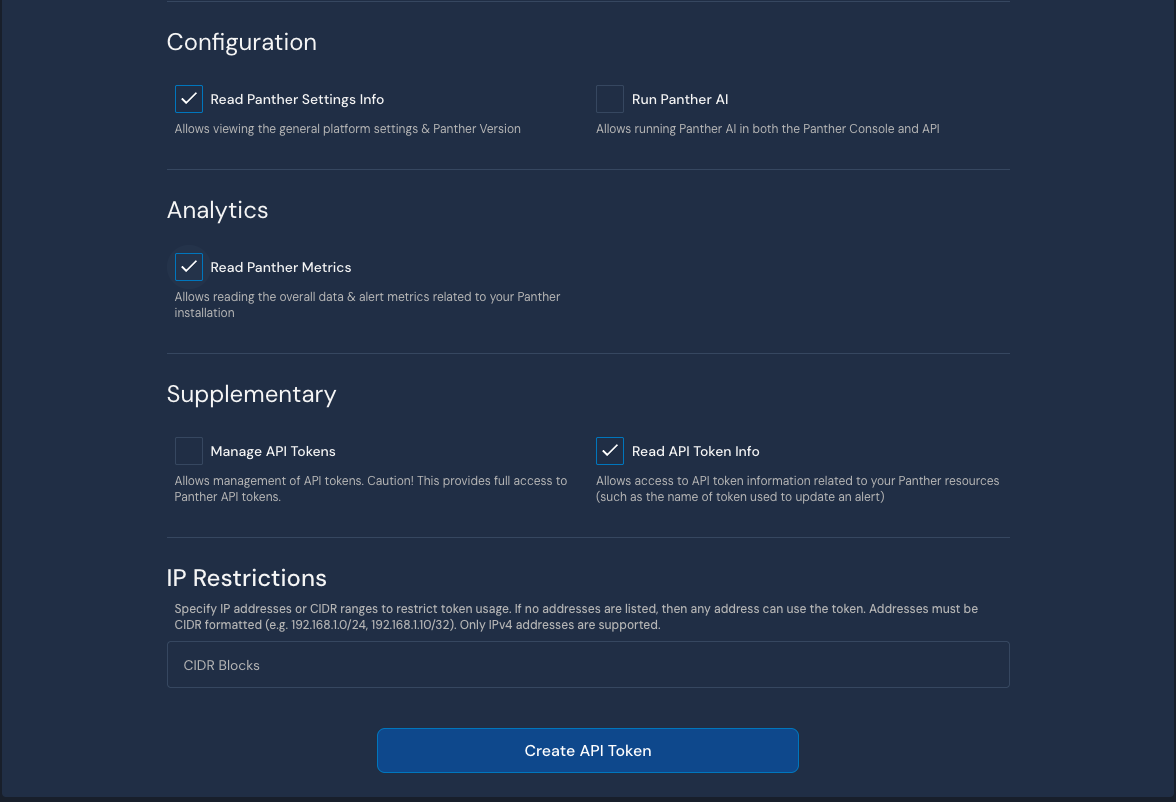1176x802 pixels.
Task: Click the Read Panther Metrics description text
Action: (367, 304)
